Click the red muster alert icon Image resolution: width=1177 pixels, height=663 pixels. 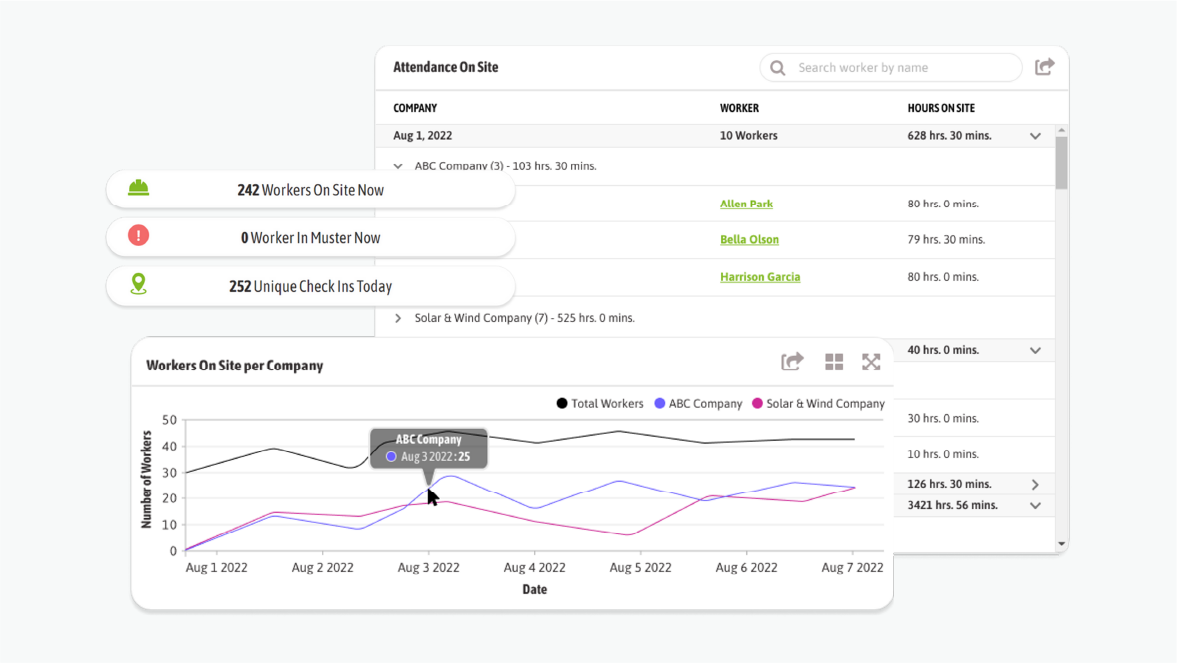tap(139, 235)
